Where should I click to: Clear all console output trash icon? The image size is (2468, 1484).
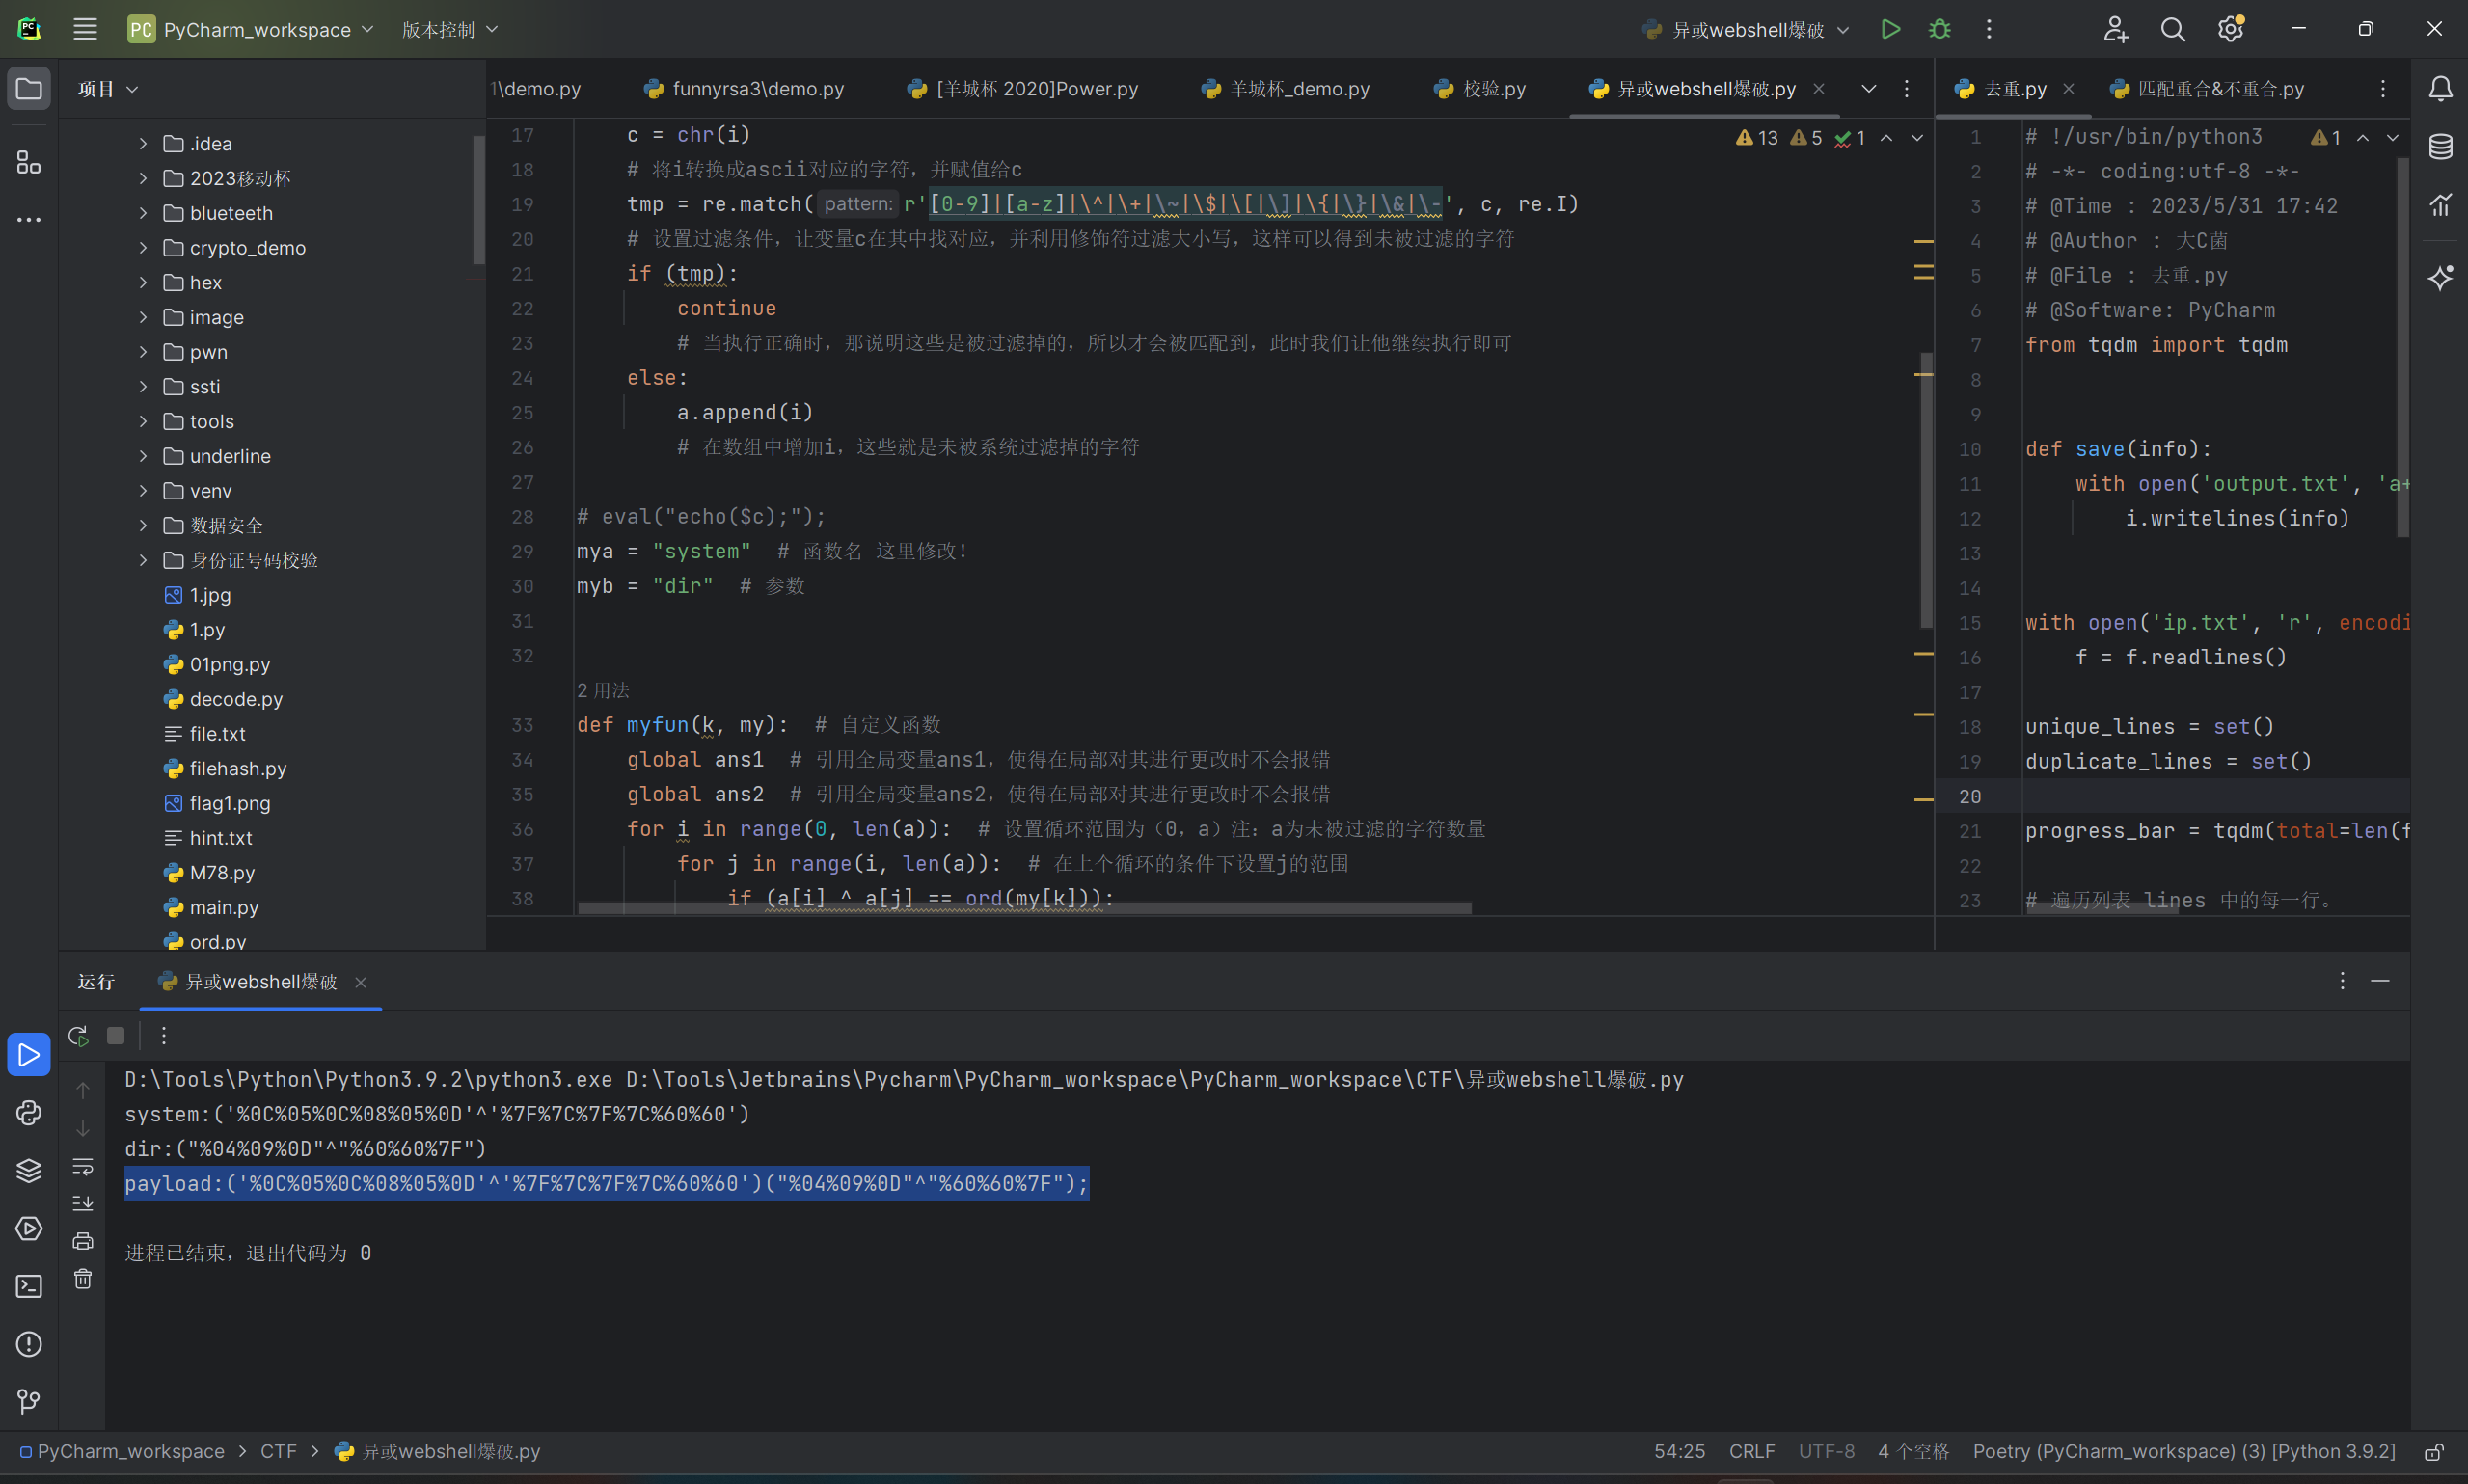[83, 1279]
